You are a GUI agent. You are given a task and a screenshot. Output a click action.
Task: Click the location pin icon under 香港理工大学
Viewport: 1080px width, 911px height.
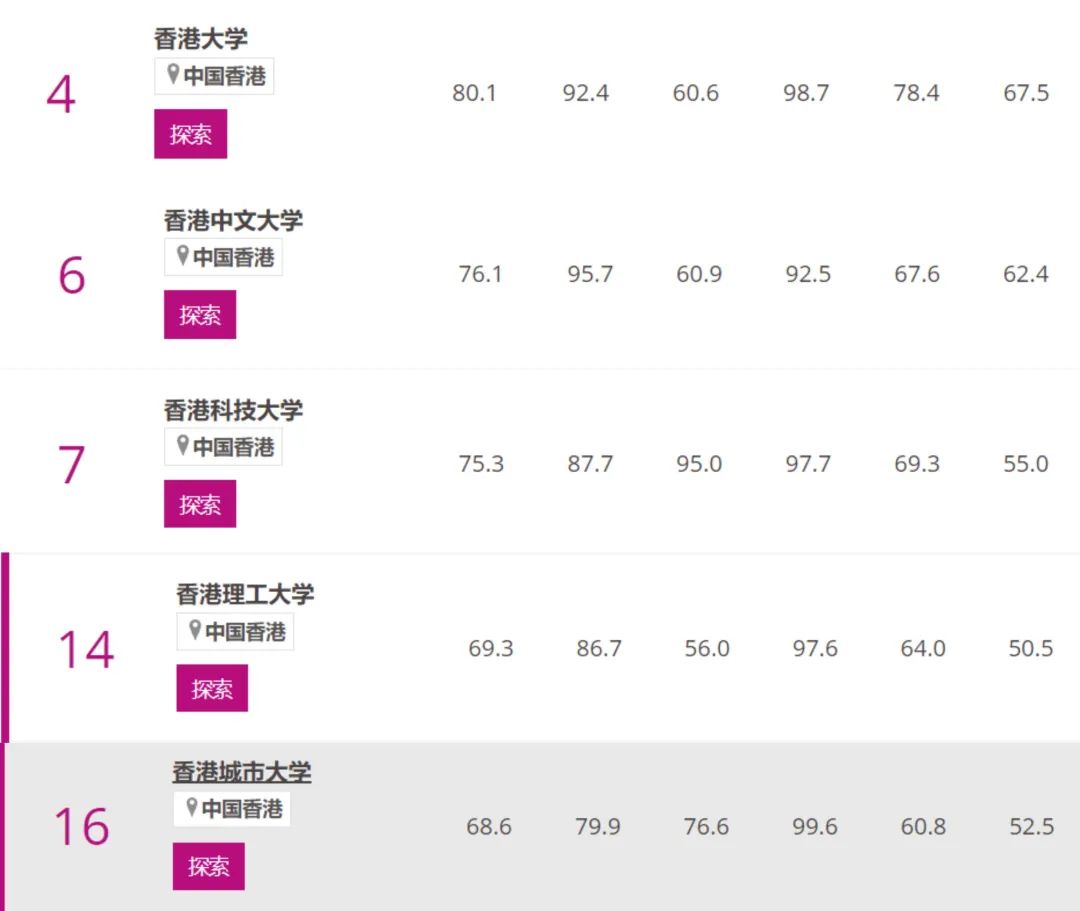pyautogui.click(x=195, y=629)
